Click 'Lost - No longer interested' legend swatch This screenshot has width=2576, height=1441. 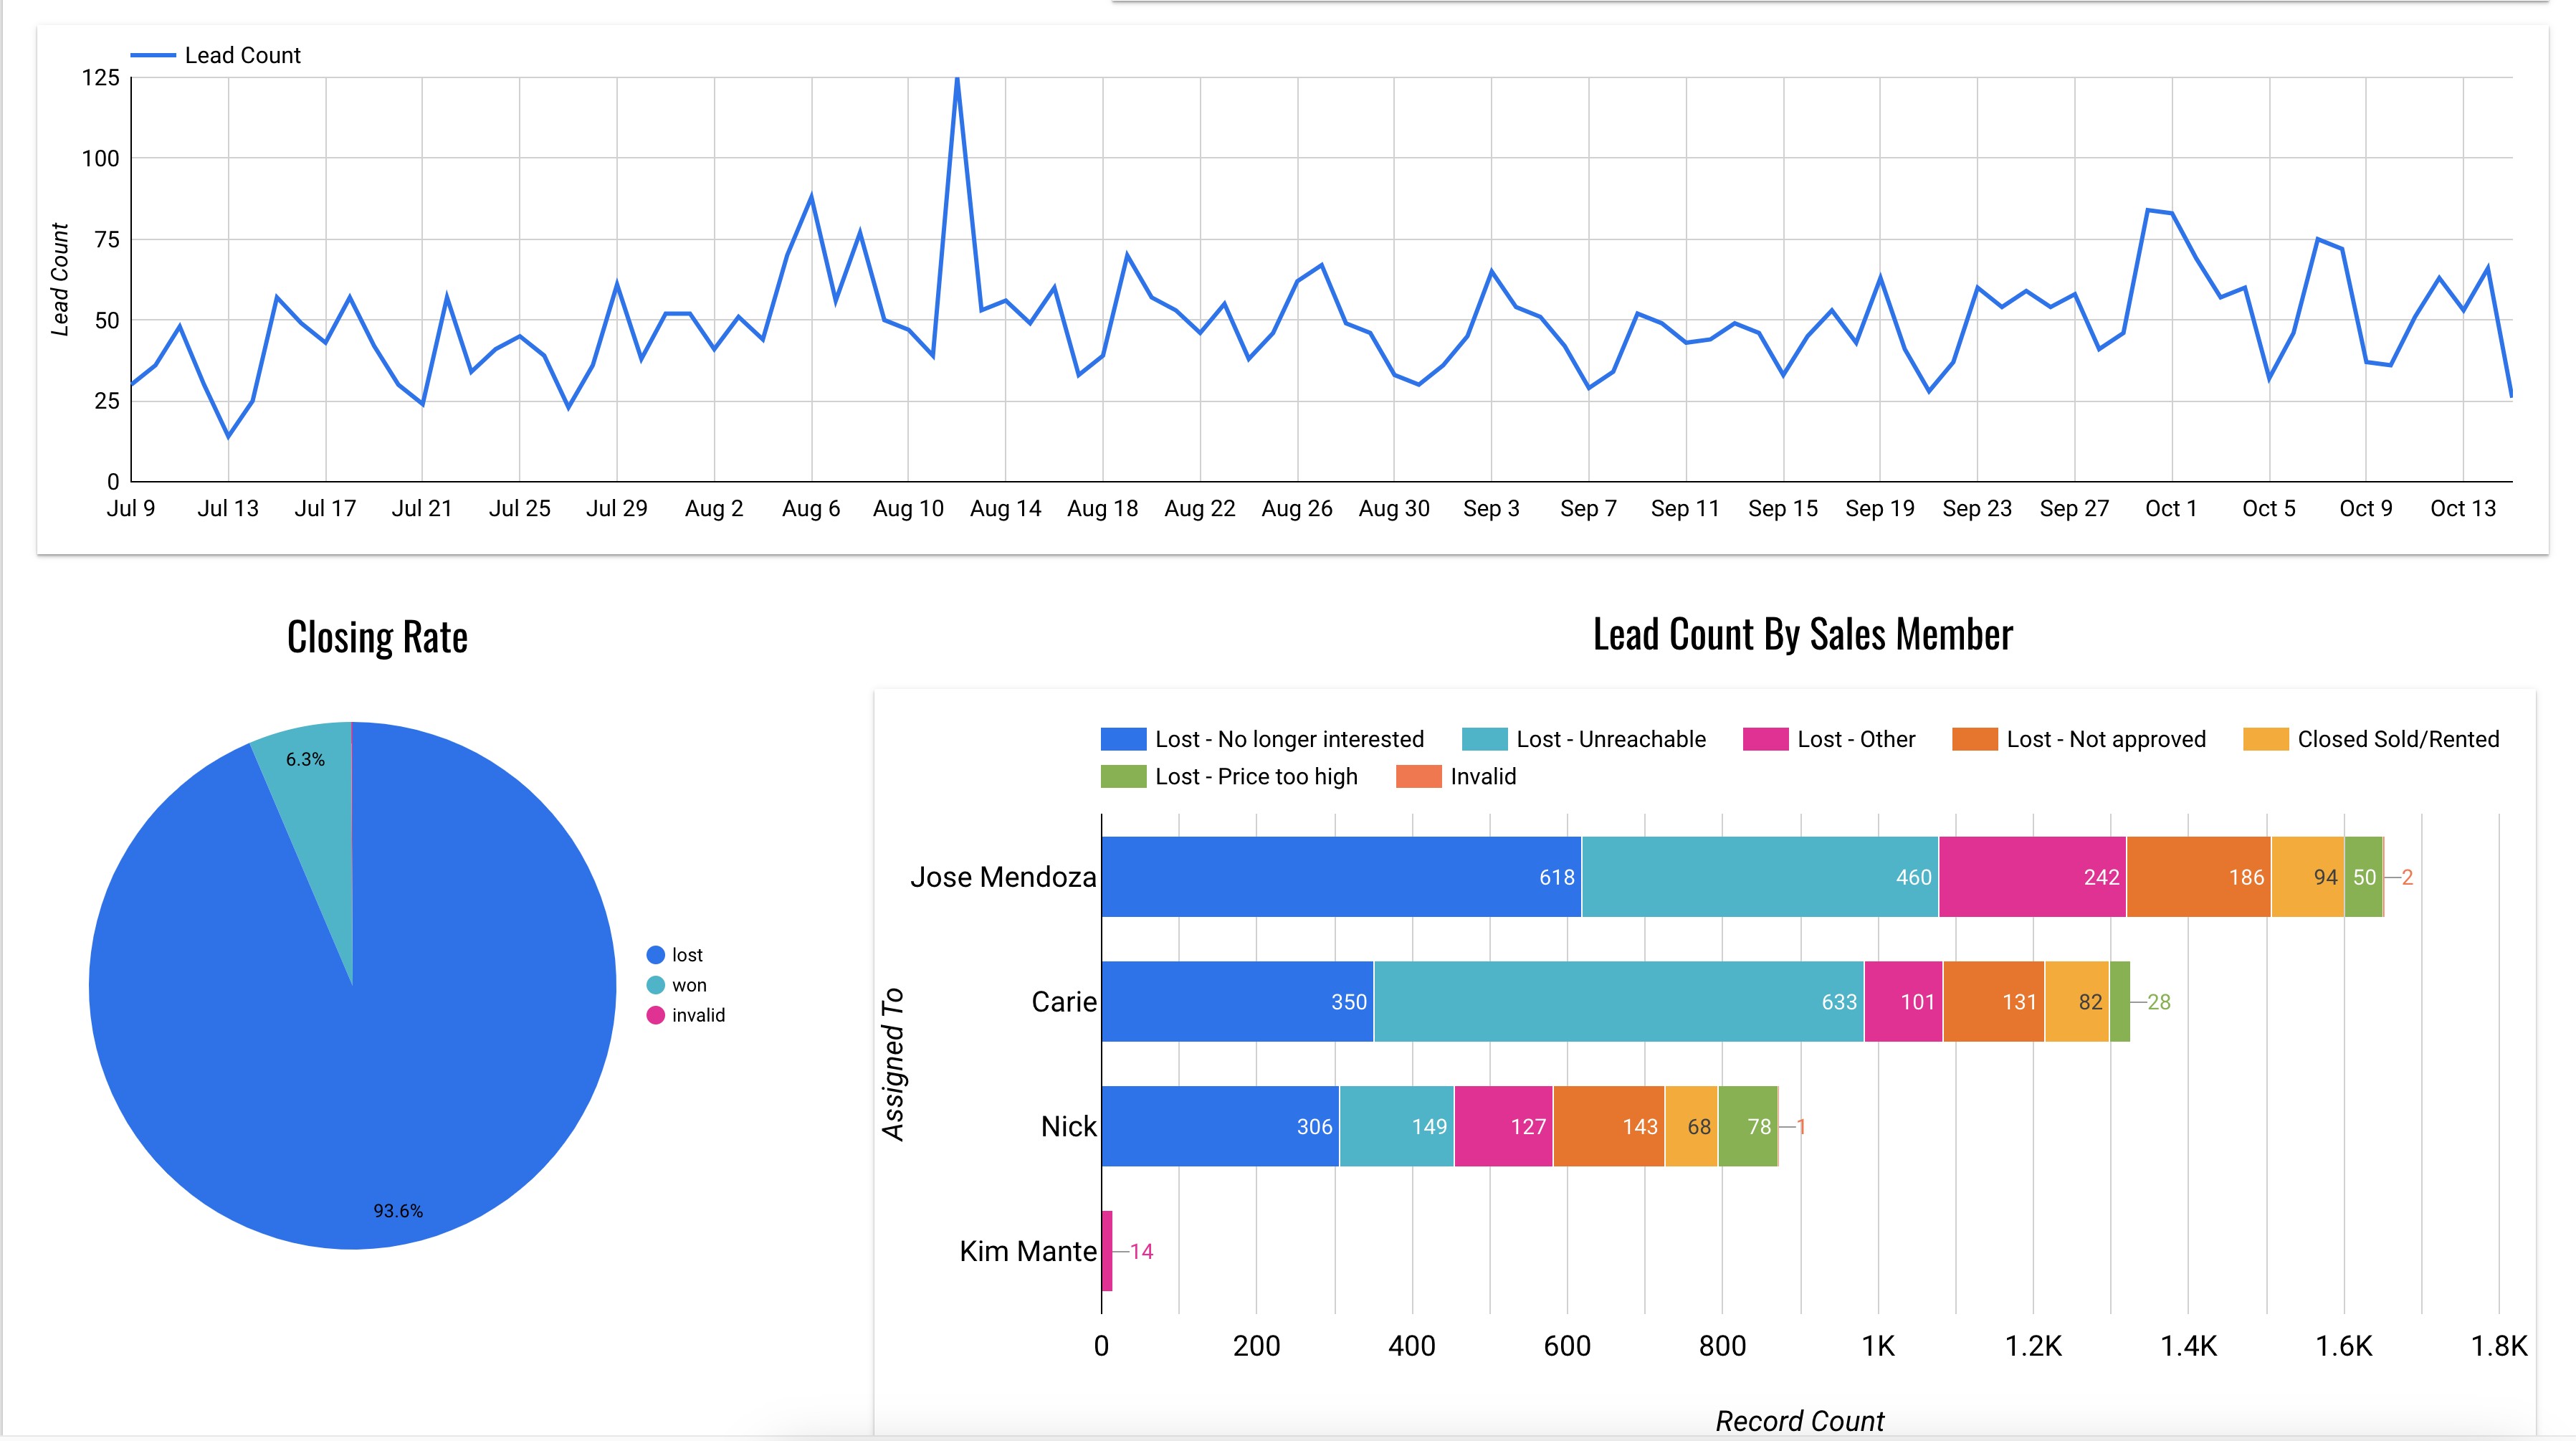click(1123, 739)
